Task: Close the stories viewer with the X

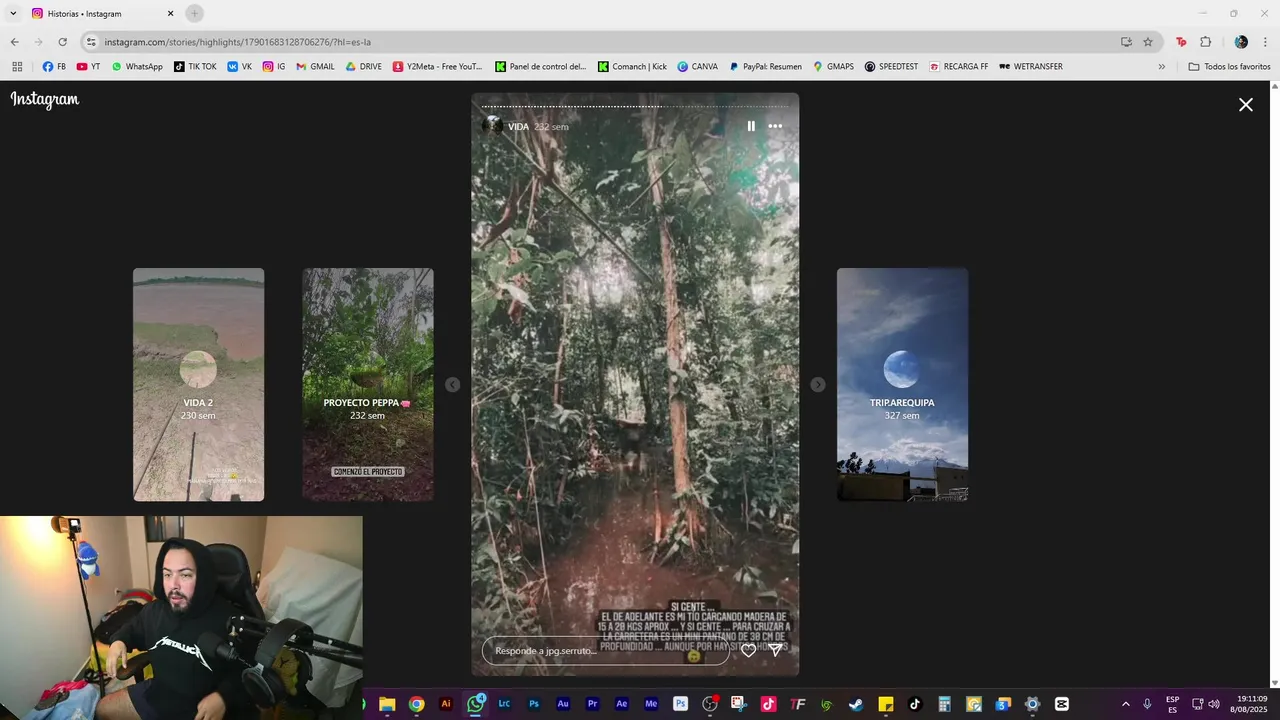Action: (1246, 104)
